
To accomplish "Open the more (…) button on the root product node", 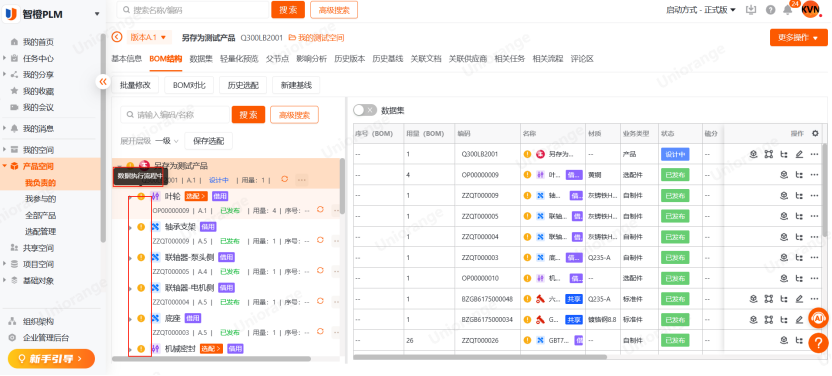I will [x=301, y=180].
